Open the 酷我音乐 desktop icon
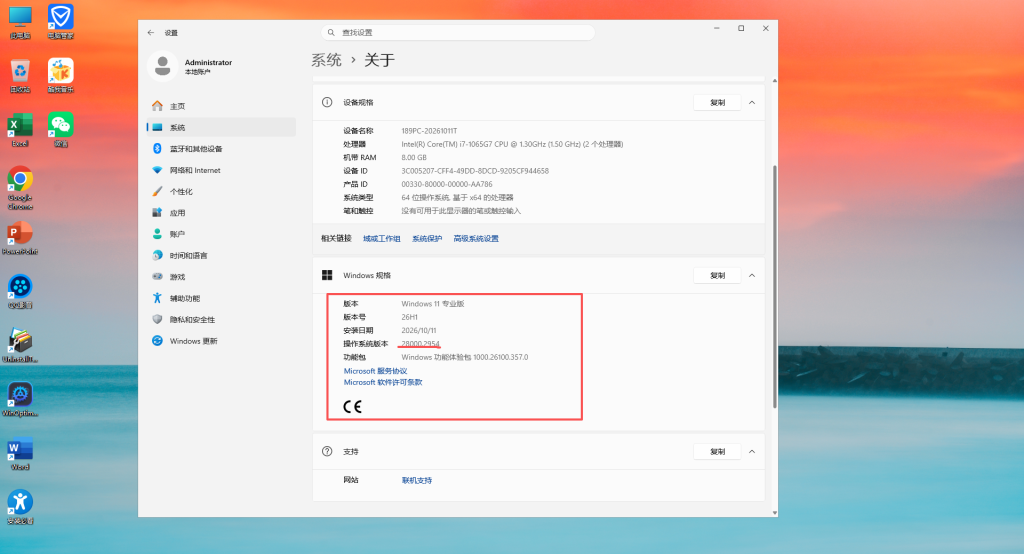Viewport: 1024px width, 554px height. click(x=61, y=76)
